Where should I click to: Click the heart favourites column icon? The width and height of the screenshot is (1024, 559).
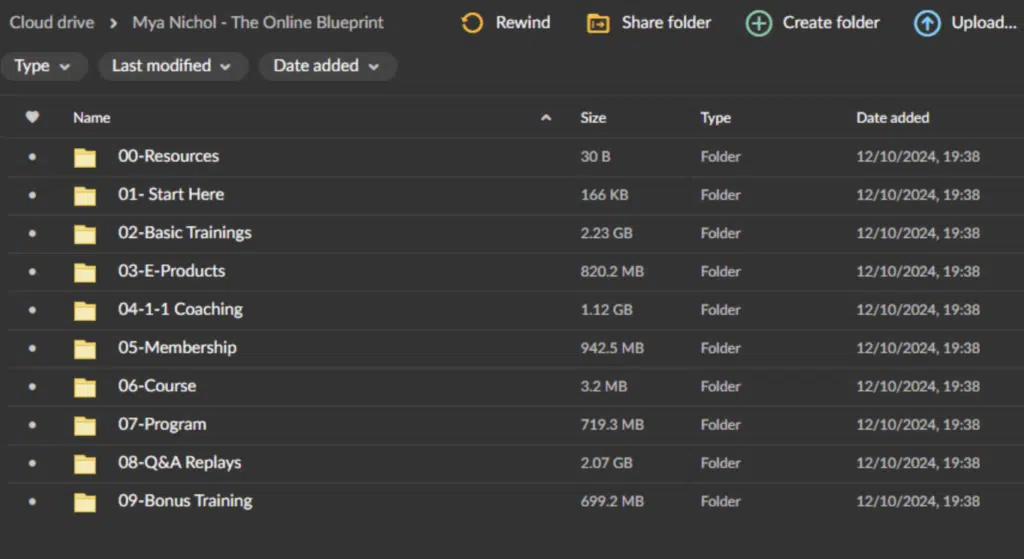pyautogui.click(x=32, y=117)
